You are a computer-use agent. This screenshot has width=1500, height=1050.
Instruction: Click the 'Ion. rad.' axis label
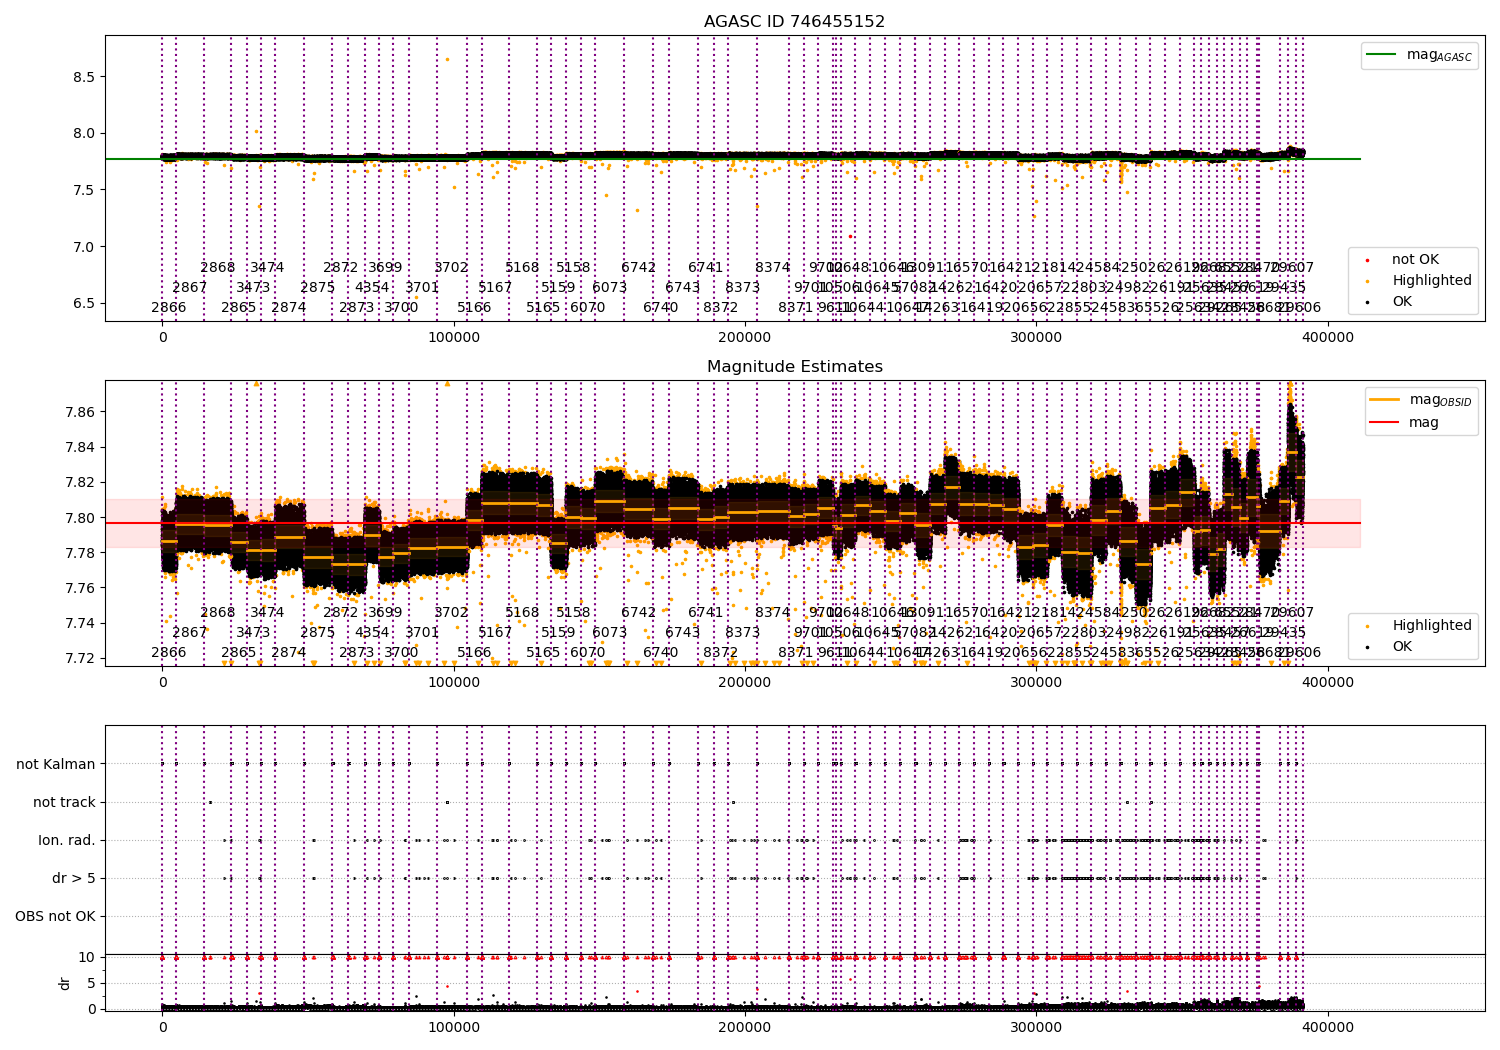coord(67,840)
